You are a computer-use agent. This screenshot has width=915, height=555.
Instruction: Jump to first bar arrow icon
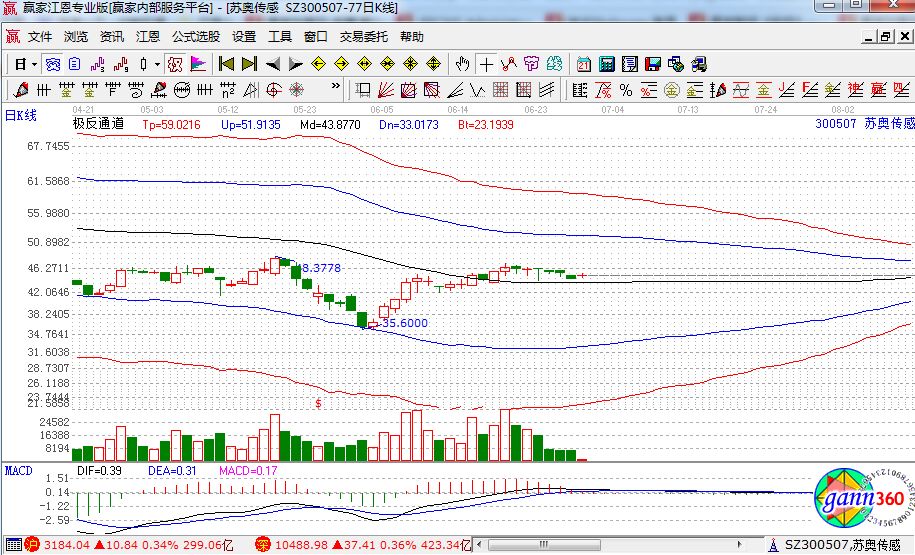227,64
